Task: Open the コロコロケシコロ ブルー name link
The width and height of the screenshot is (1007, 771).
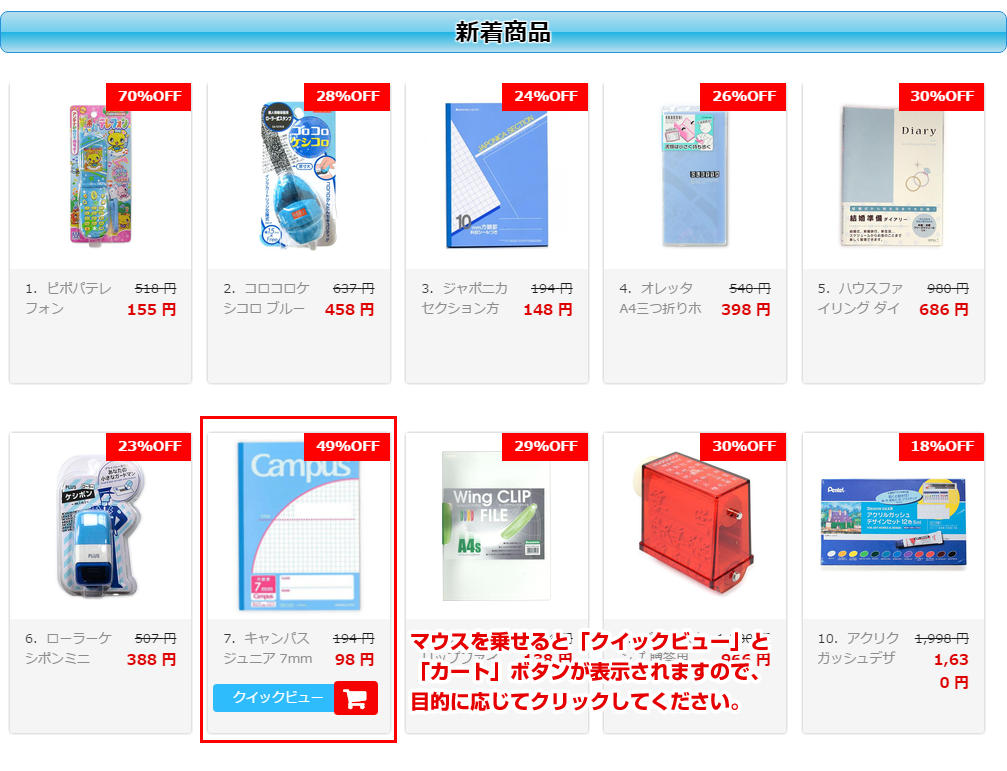Action: (x=266, y=299)
